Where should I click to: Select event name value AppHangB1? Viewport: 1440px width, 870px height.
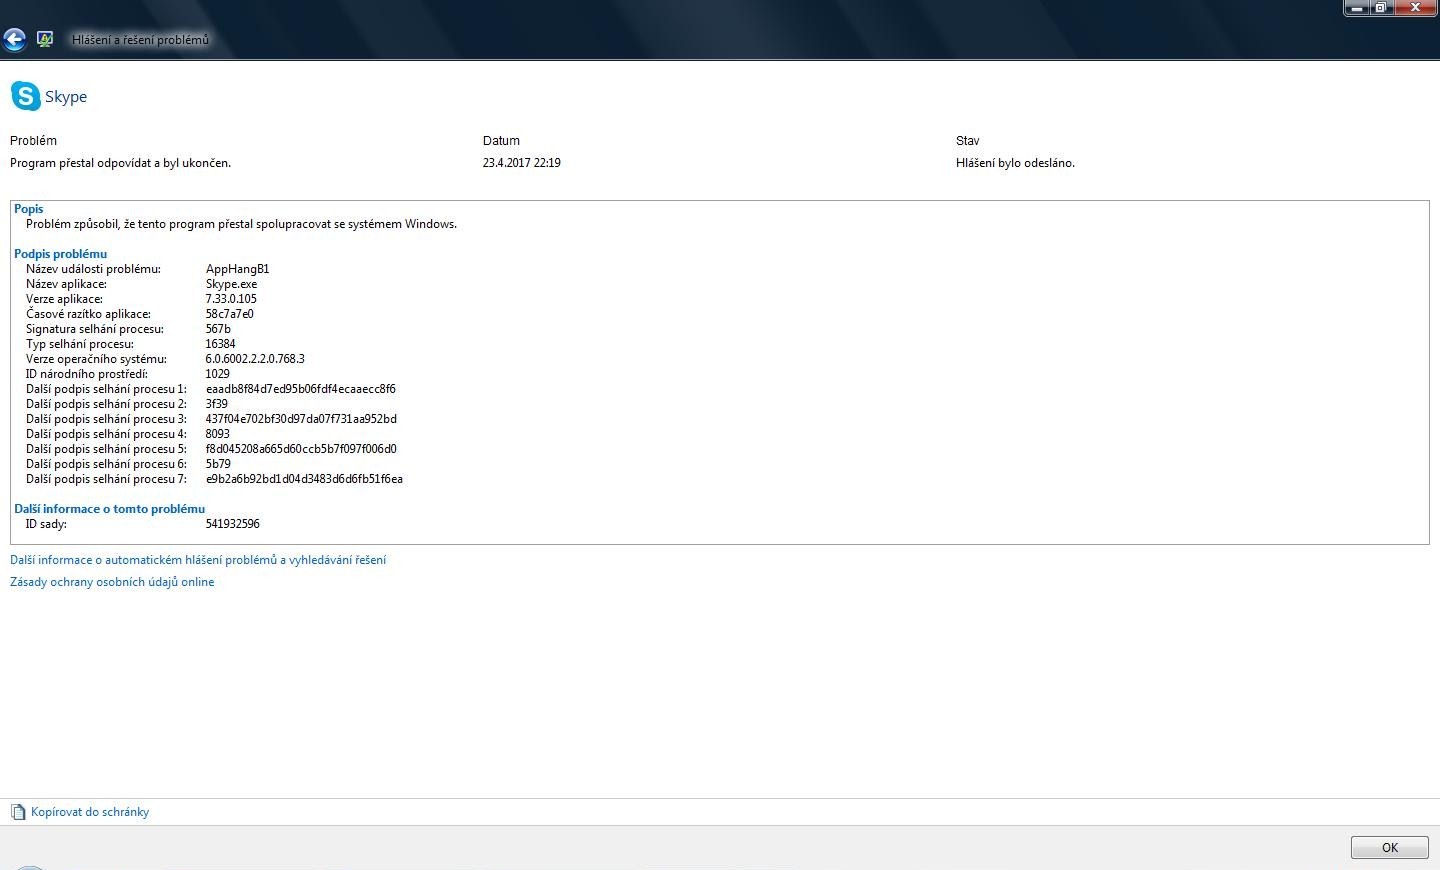(x=237, y=269)
